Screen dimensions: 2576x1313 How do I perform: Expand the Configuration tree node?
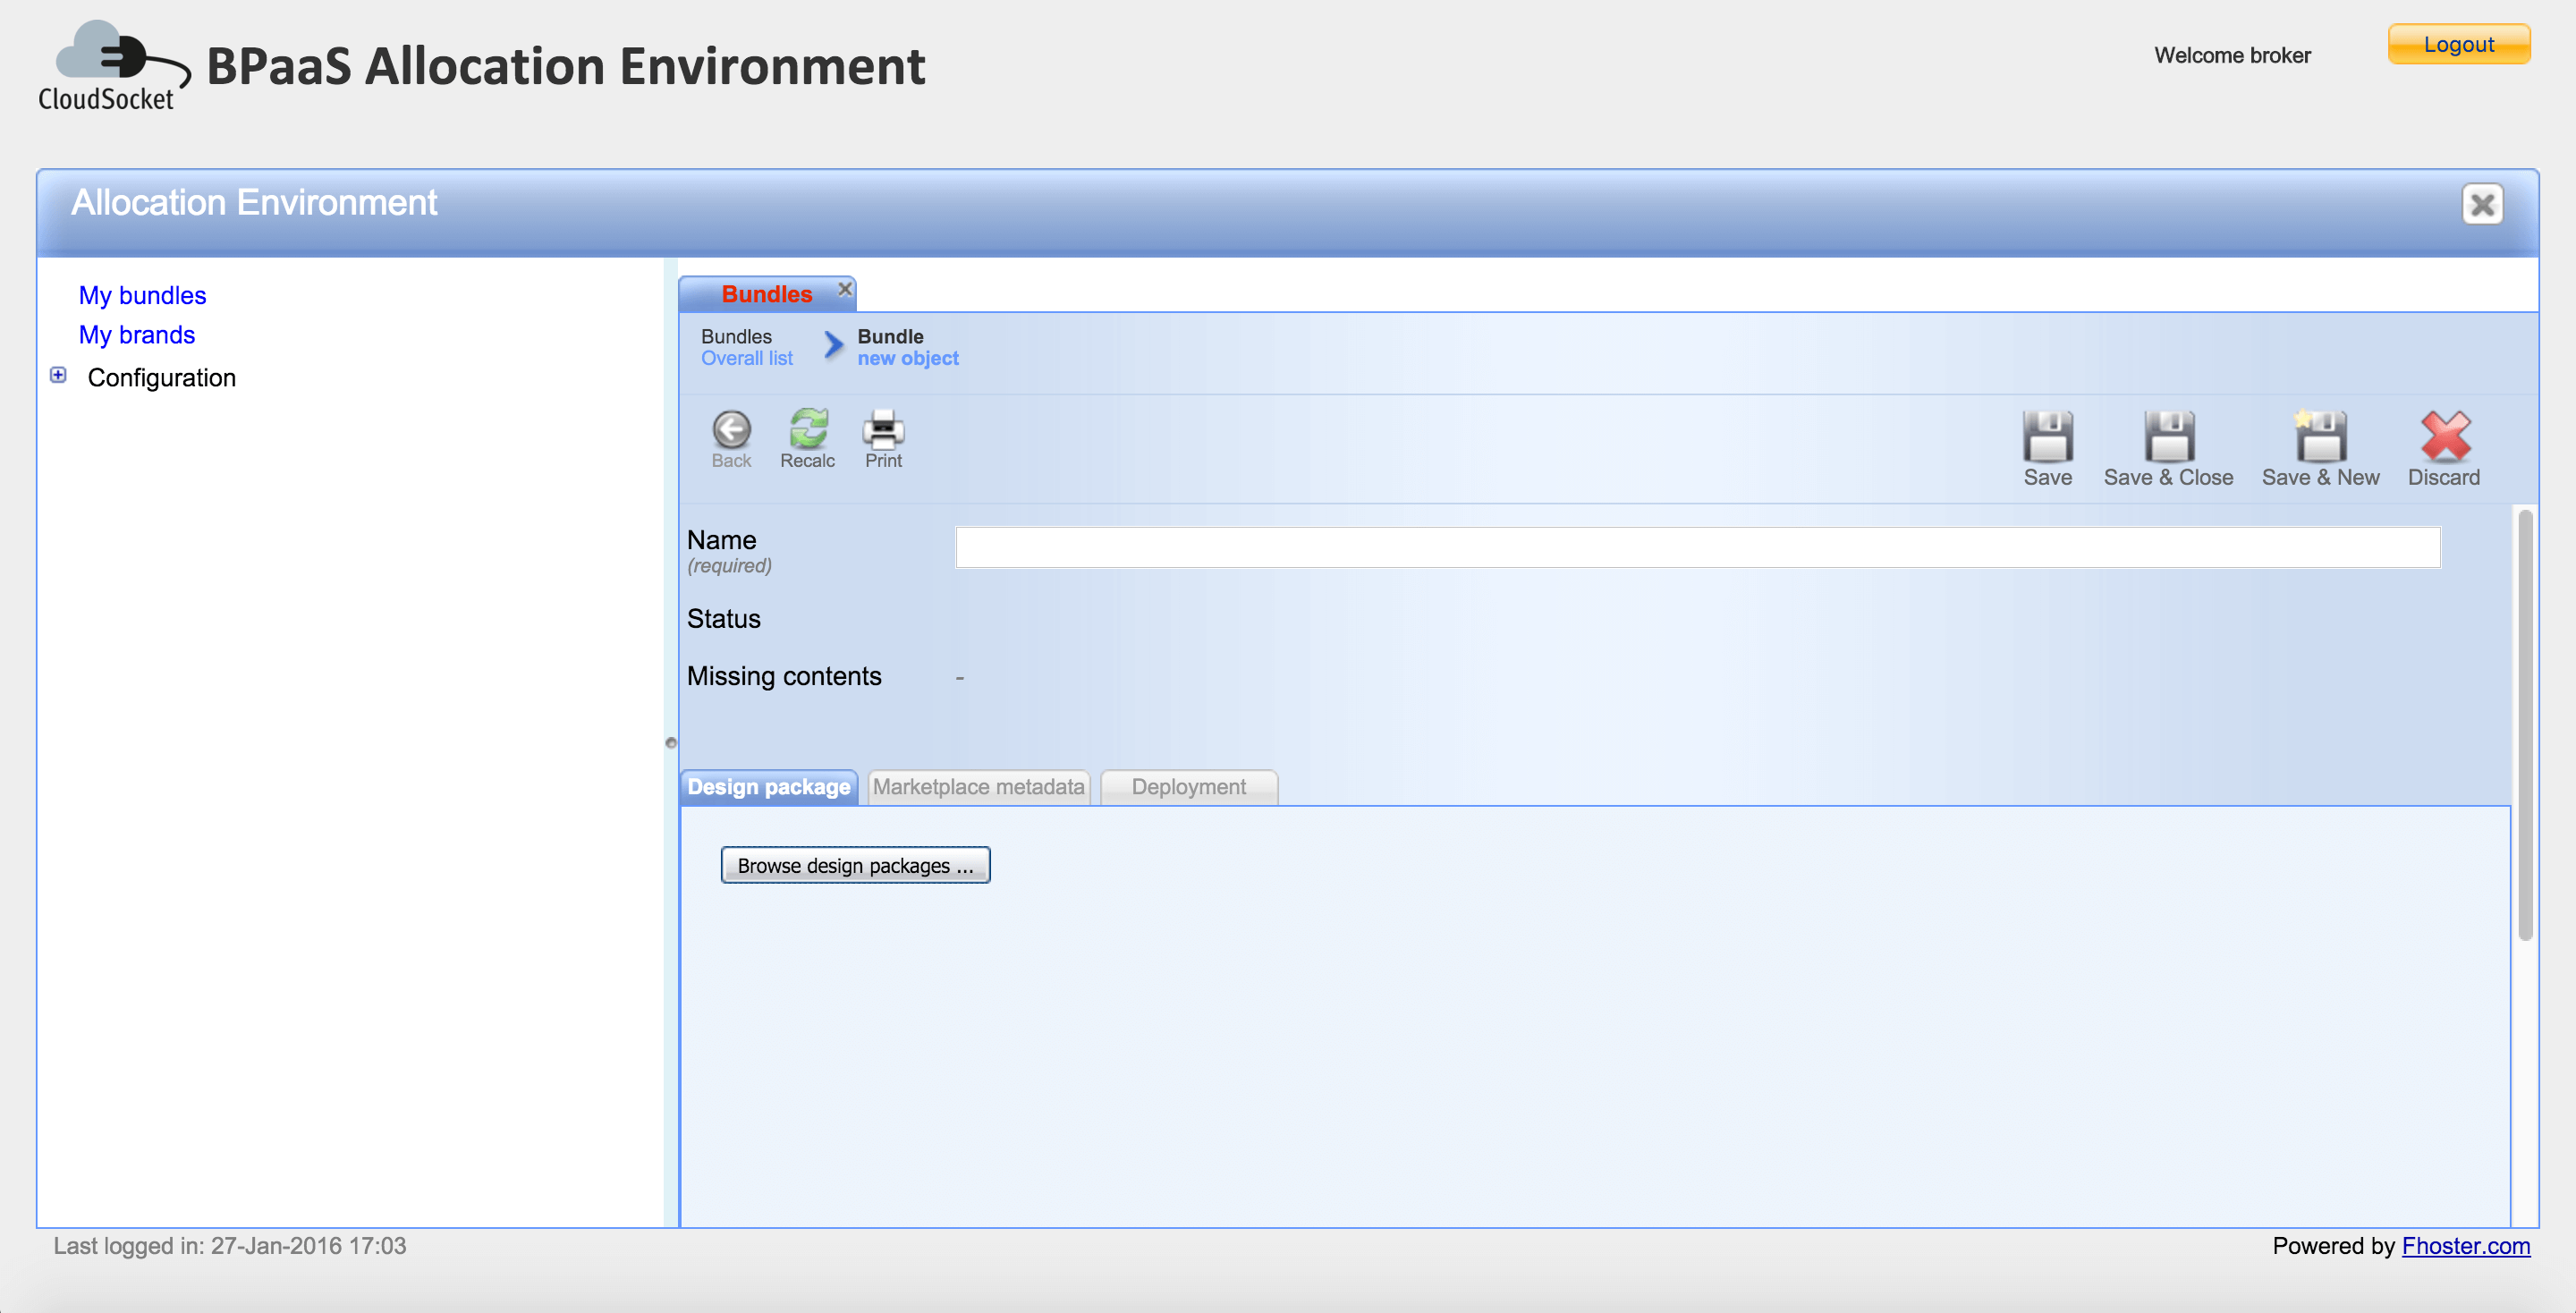click(x=59, y=375)
